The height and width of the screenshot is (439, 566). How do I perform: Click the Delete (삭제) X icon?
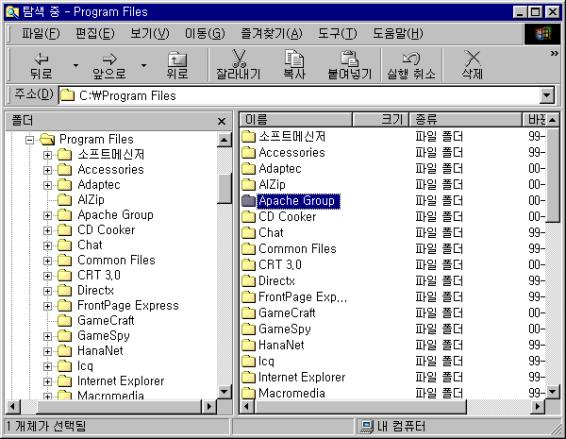point(472,58)
